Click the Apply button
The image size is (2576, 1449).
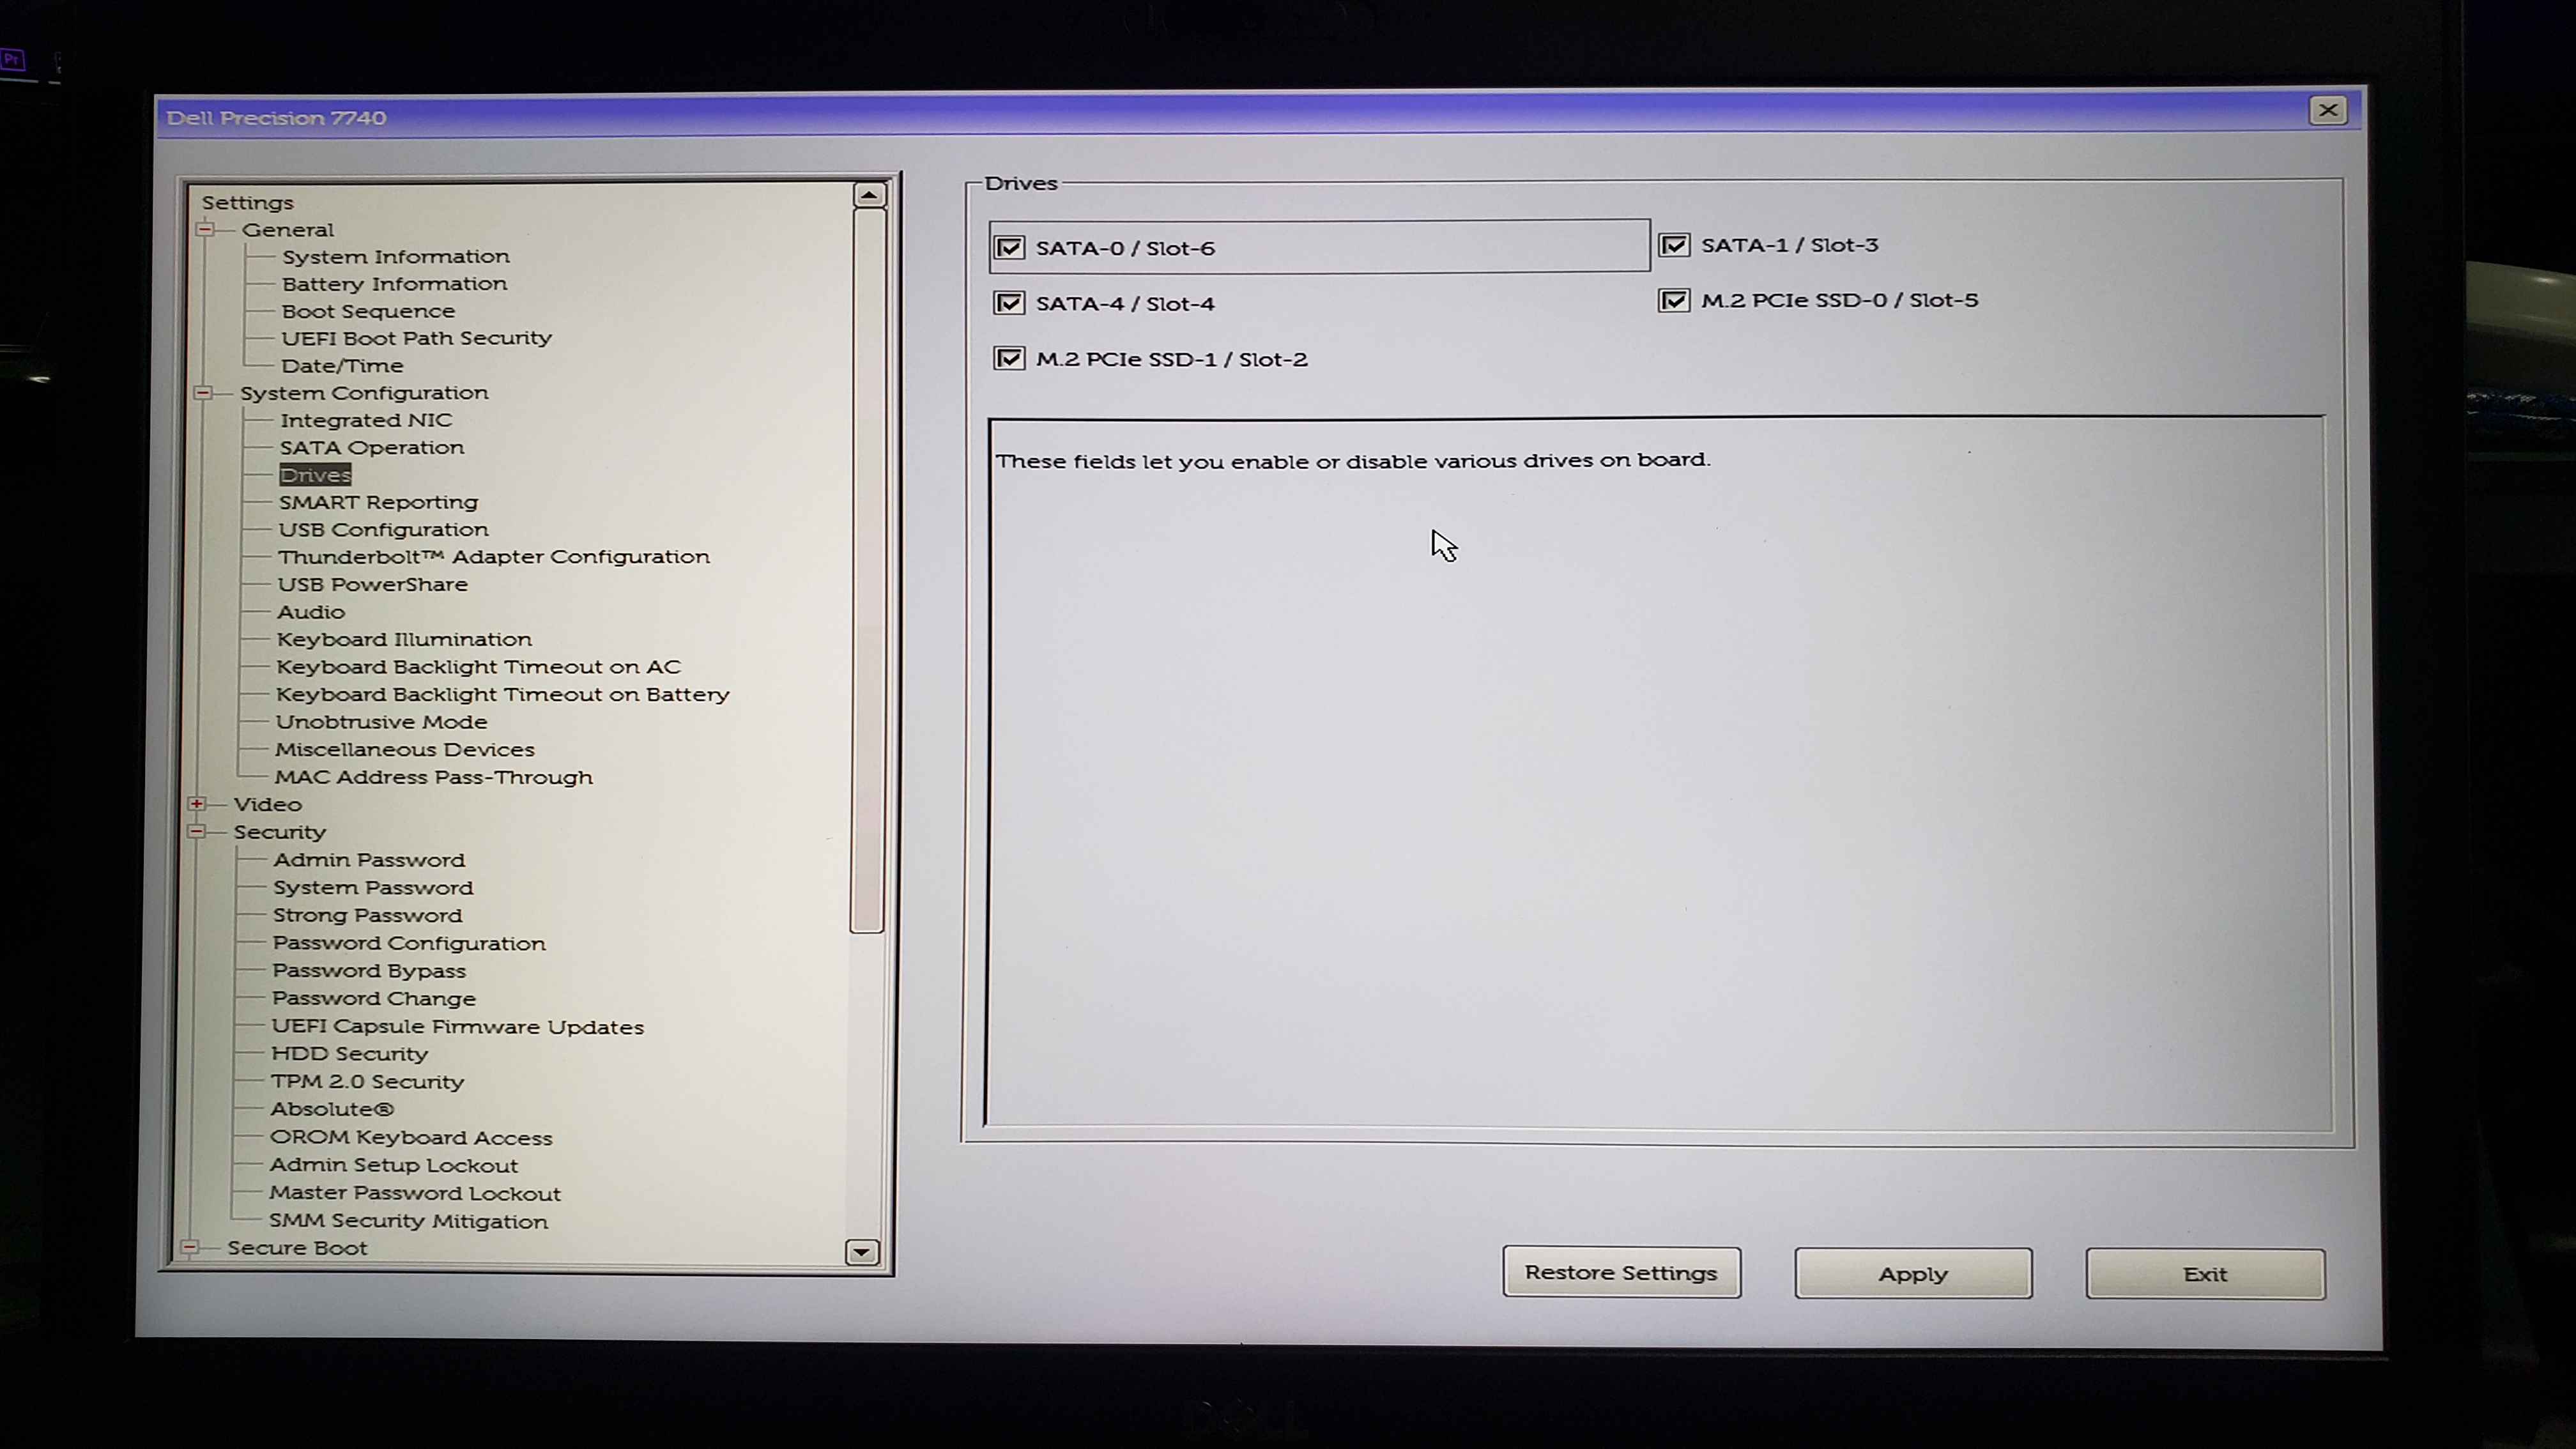tap(1913, 1274)
